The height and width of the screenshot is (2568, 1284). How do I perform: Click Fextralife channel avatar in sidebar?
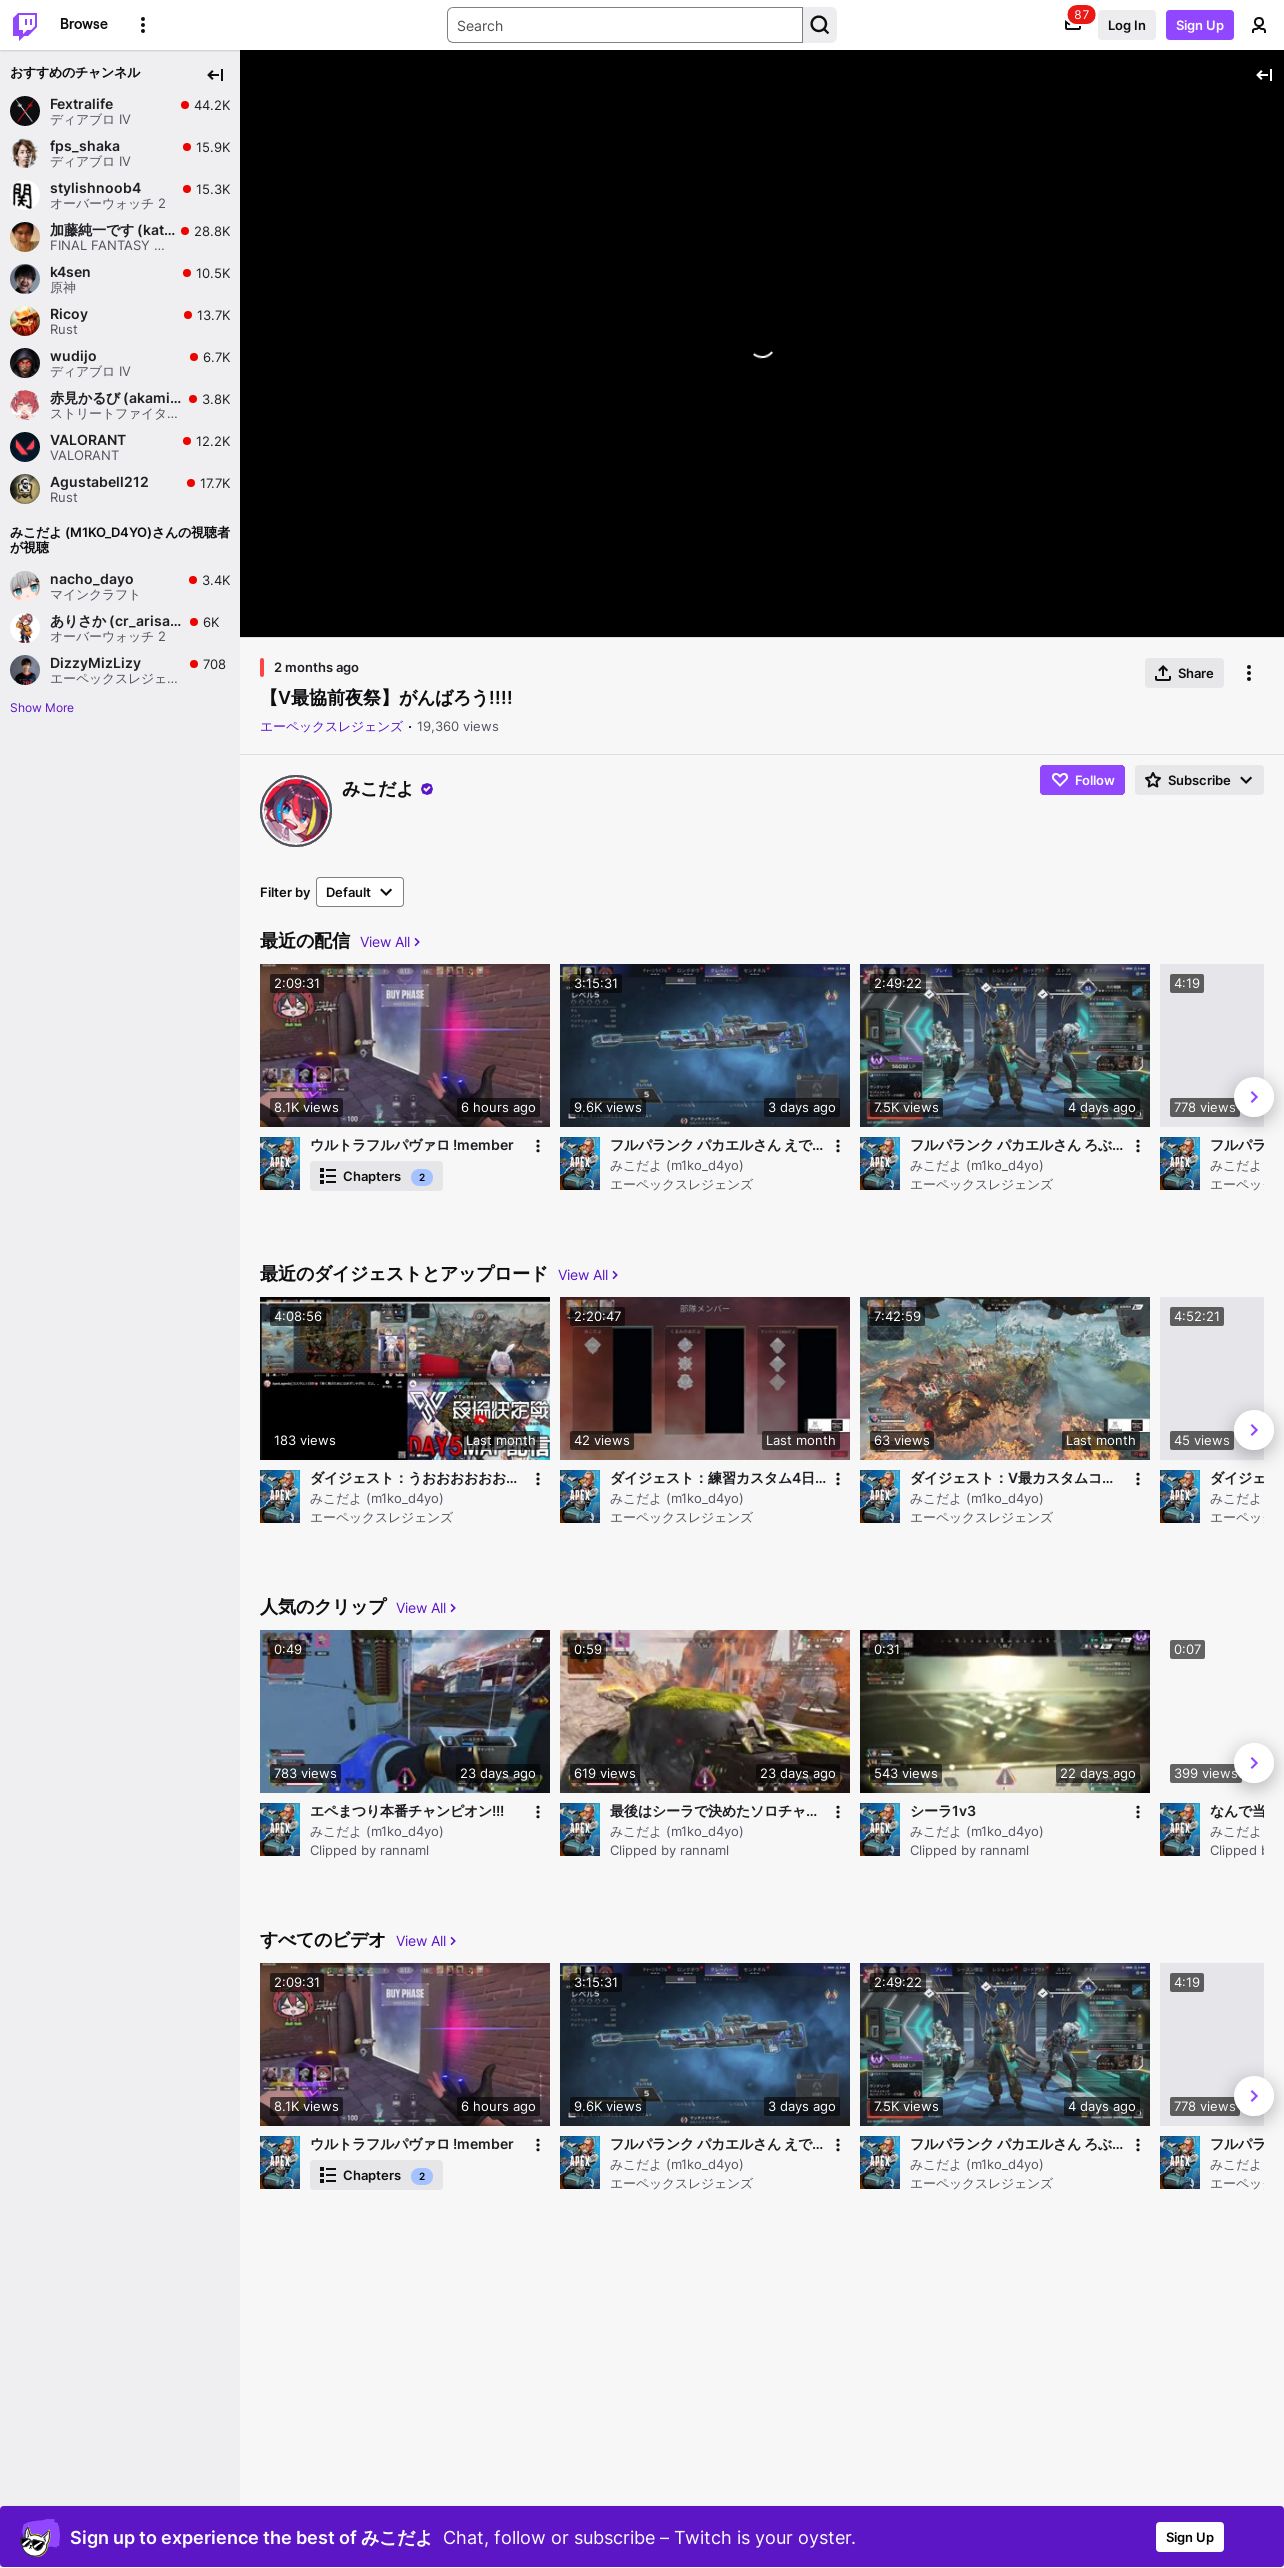25,111
